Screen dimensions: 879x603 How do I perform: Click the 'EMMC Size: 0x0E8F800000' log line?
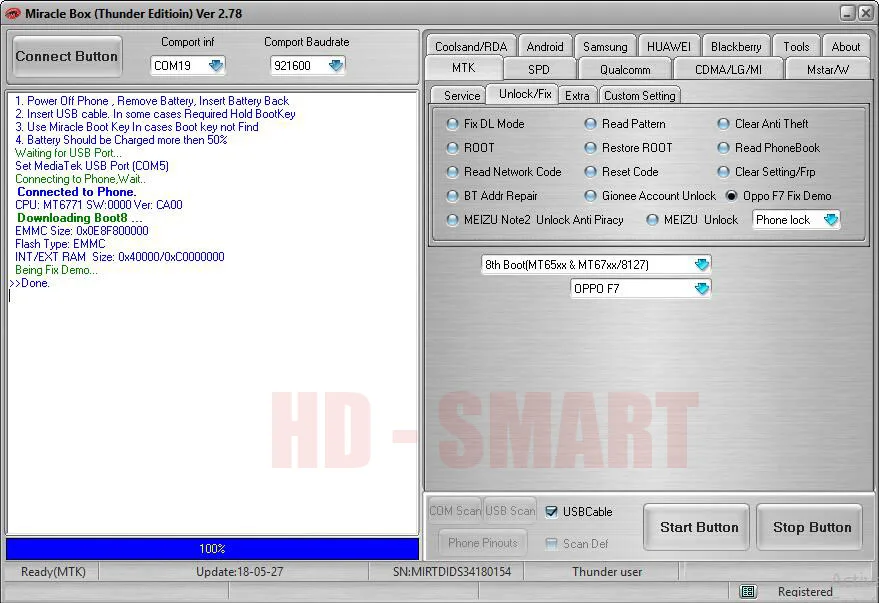pos(82,230)
